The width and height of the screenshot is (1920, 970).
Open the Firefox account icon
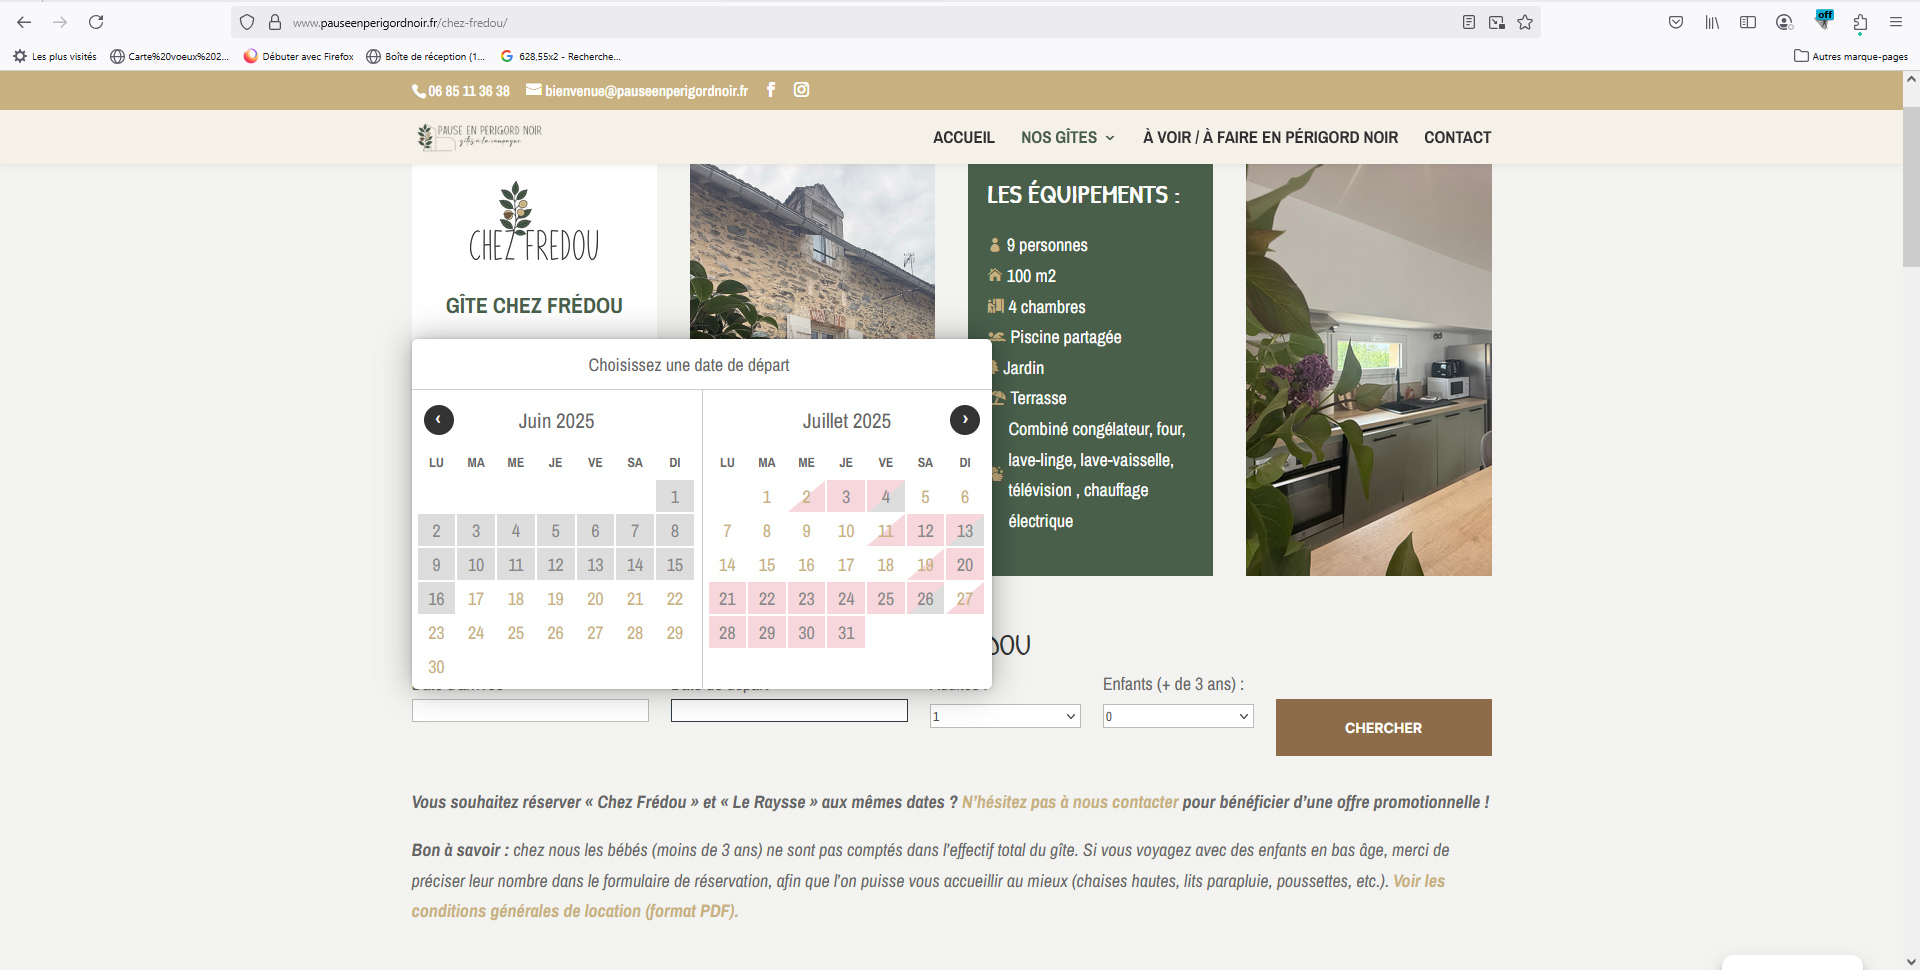1784,22
